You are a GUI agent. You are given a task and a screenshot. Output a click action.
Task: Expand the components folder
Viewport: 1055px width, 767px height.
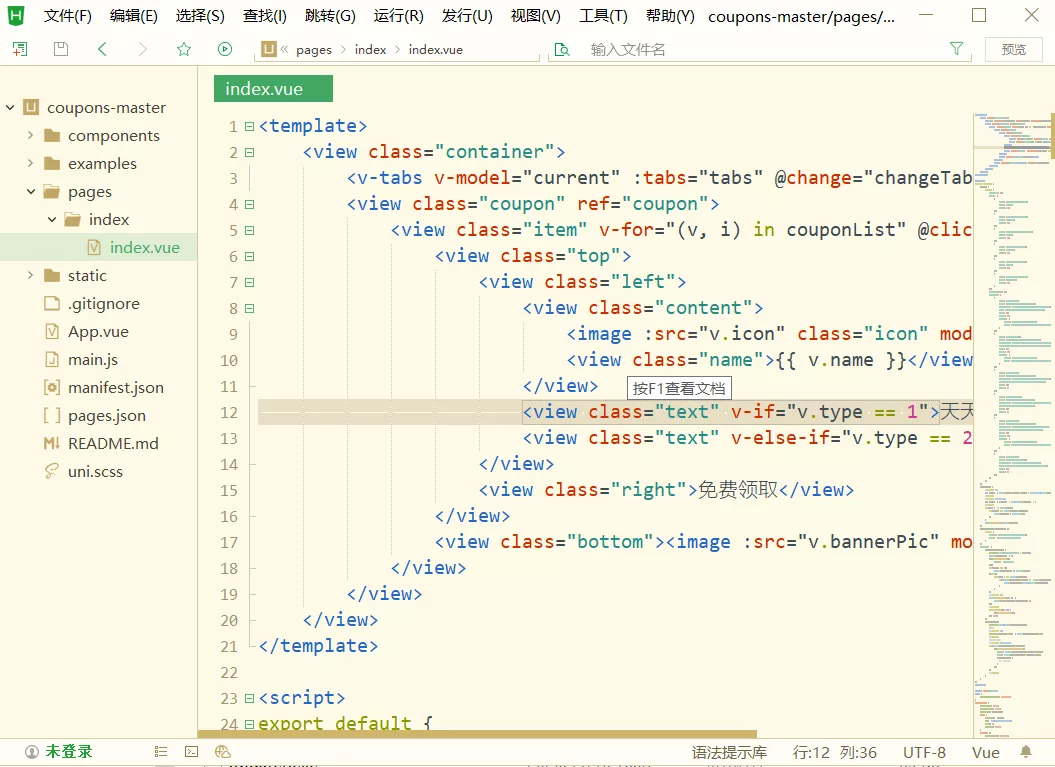pyautogui.click(x=28, y=135)
